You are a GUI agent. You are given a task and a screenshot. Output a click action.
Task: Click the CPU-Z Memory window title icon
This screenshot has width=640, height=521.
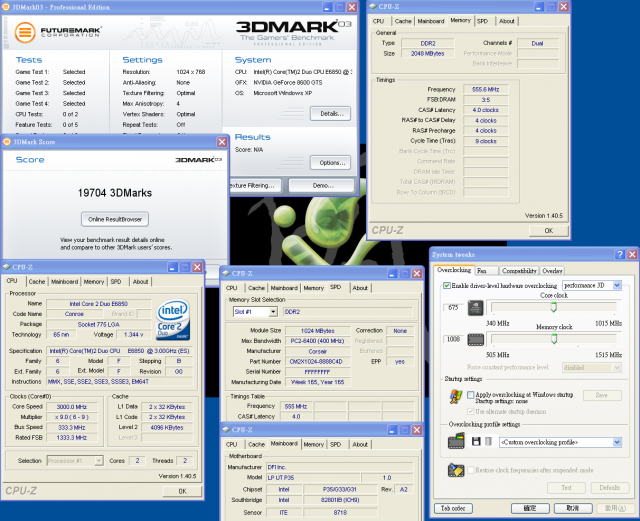(373, 7)
